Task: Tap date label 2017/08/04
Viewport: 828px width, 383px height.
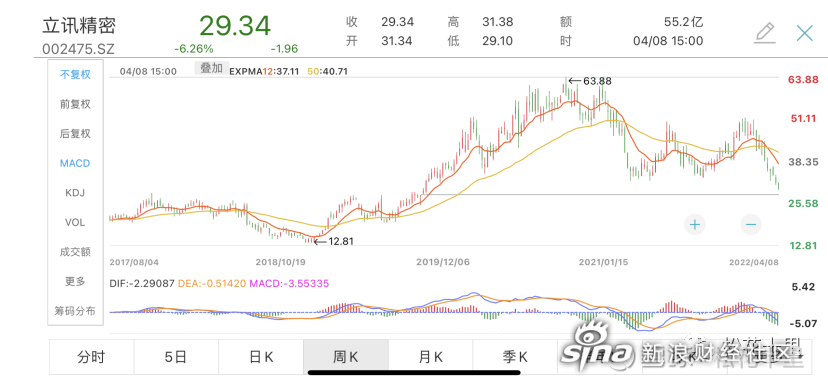Action: (134, 261)
